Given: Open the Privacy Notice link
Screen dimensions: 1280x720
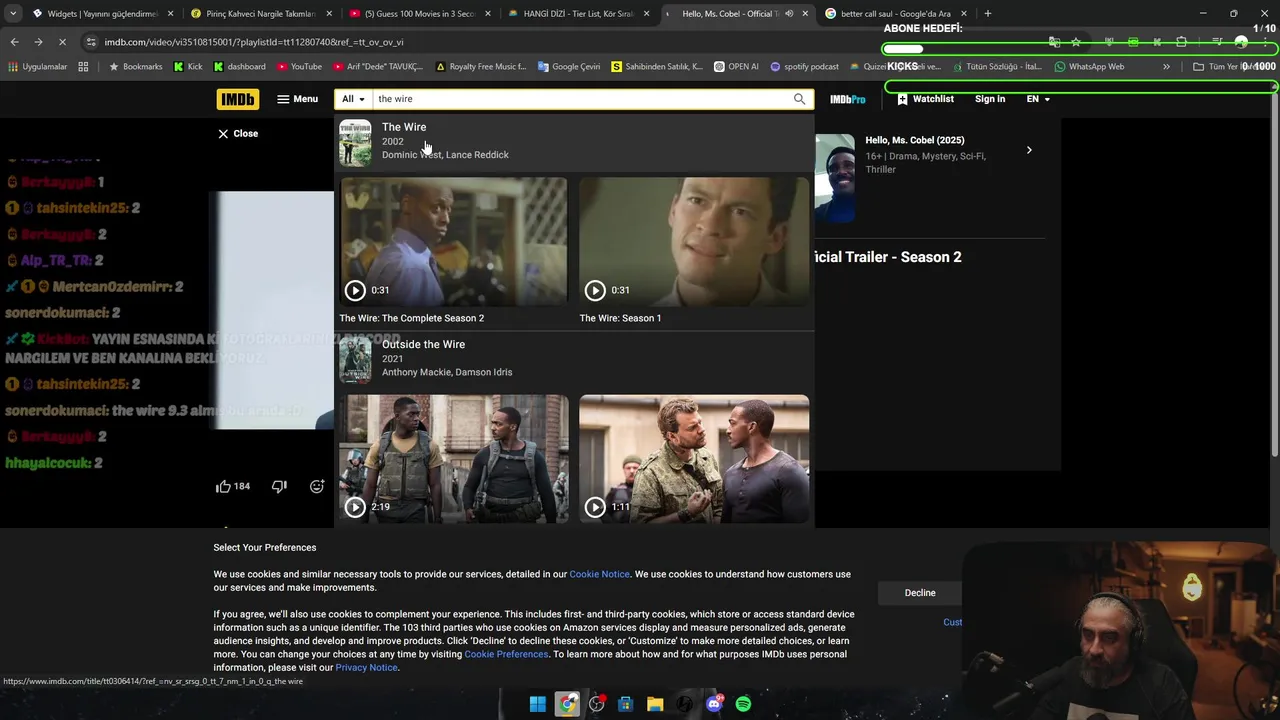Looking at the screenshot, I should (x=366, y=667).
